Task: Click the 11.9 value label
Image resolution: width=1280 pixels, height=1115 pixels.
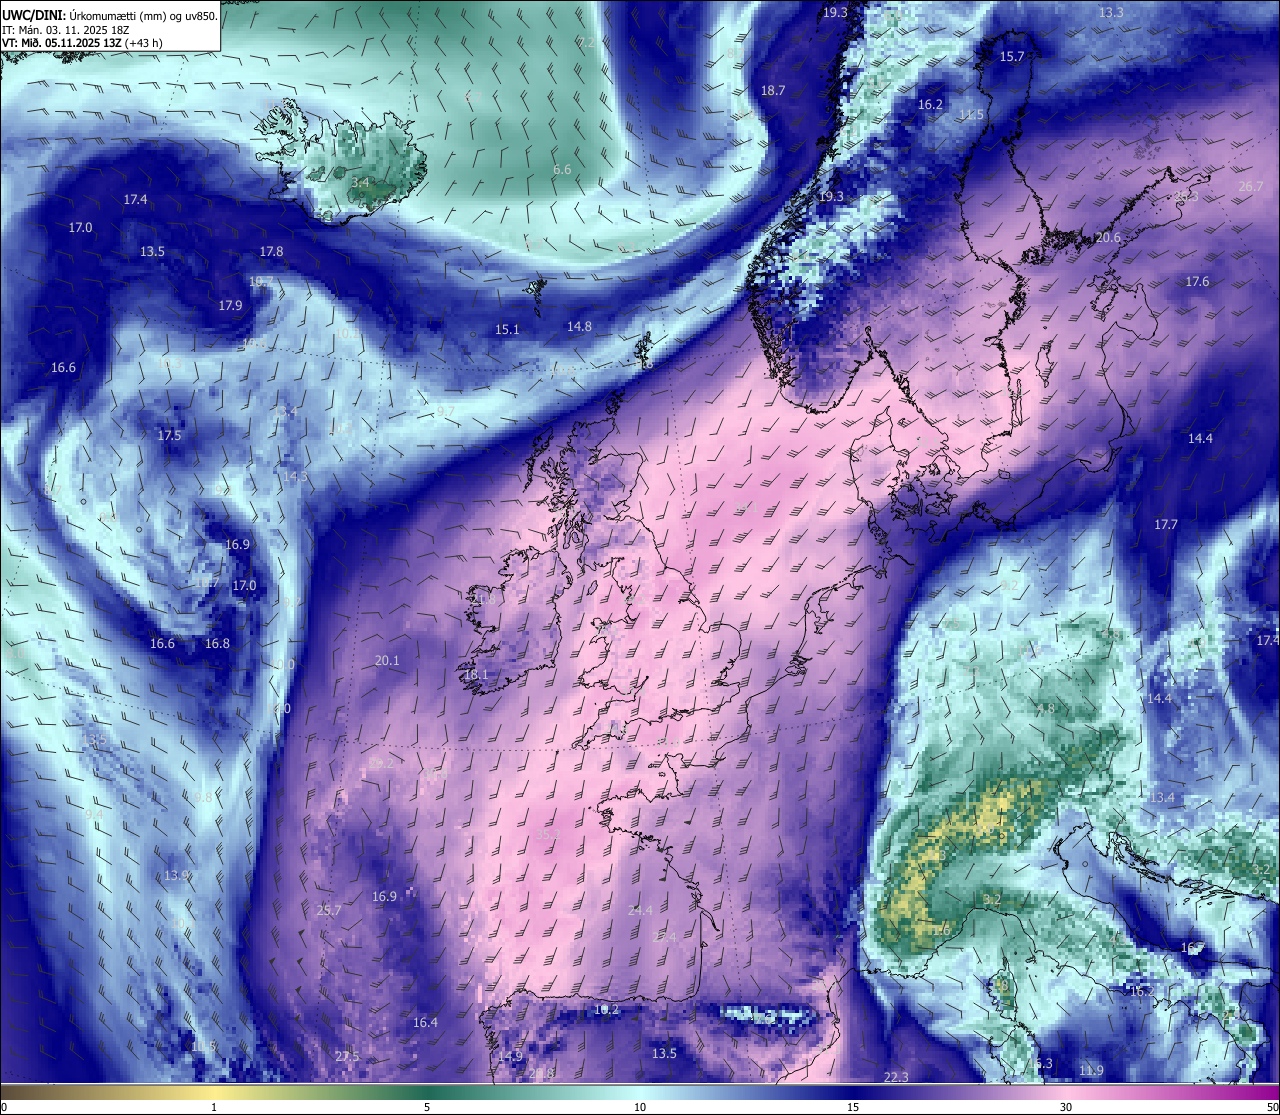Action: tap(1091, 1070)
